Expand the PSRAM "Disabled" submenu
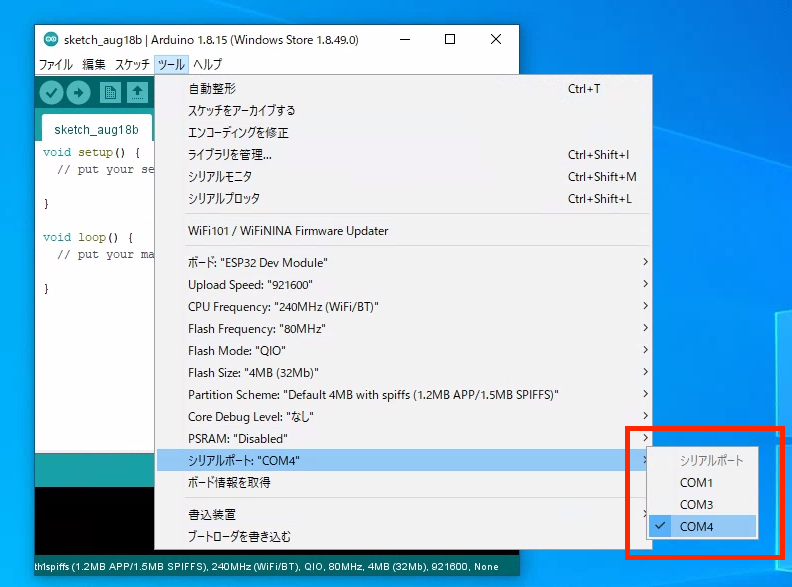Screen dimensions: 792x587 pyautogui.click(x=403, y=438)
